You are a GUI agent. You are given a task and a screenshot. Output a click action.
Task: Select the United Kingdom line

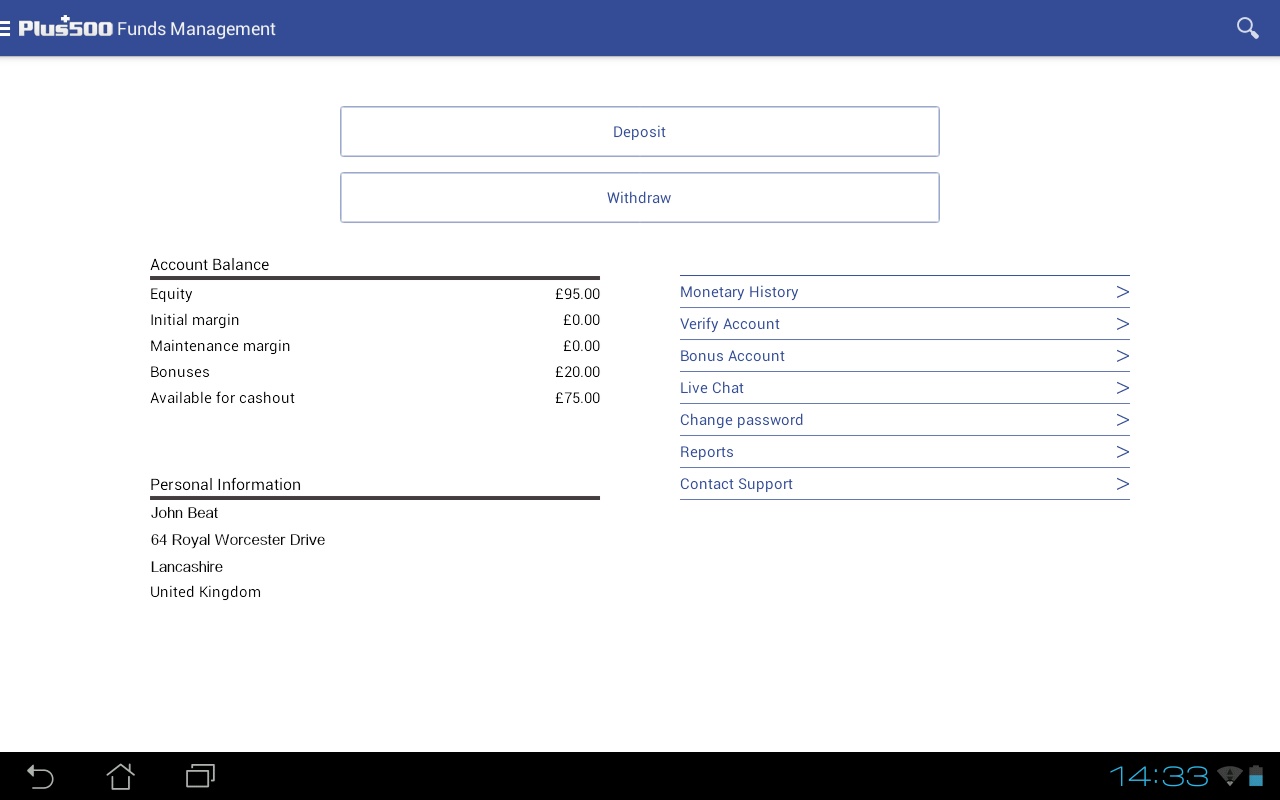tap(205, 592)
